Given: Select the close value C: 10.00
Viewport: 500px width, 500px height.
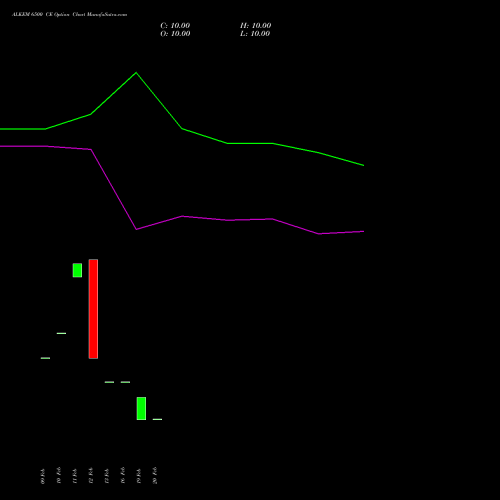Looking at the screenshot, I should [x=175, y=26].
